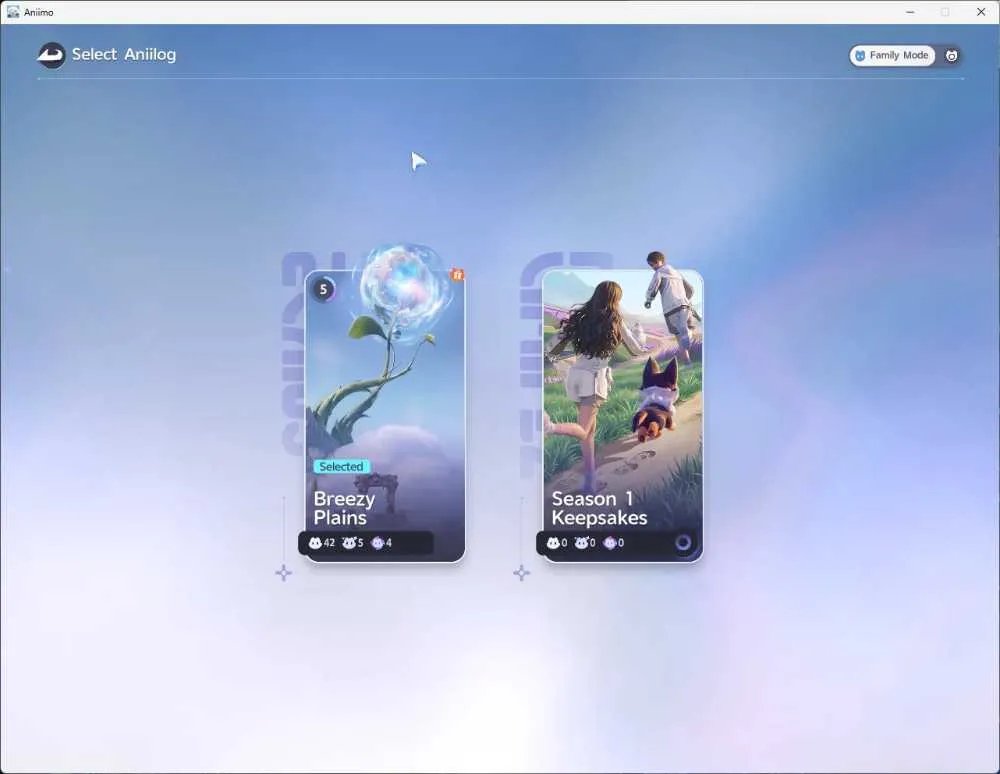Click the ring icon on Season 1 Keepsakes

[x=683, y=543]
